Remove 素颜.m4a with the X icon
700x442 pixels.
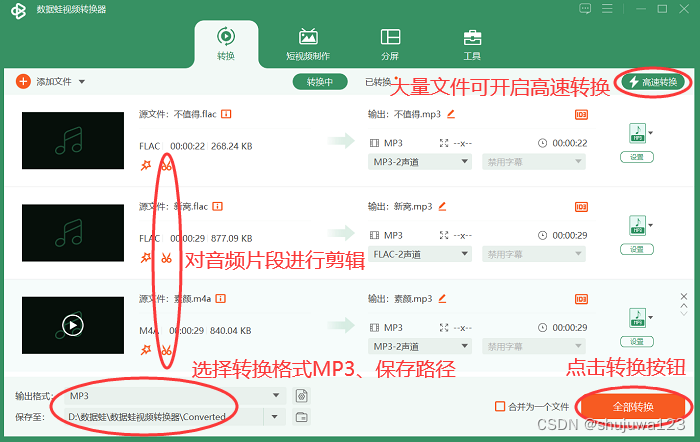(x=683, y=296)
